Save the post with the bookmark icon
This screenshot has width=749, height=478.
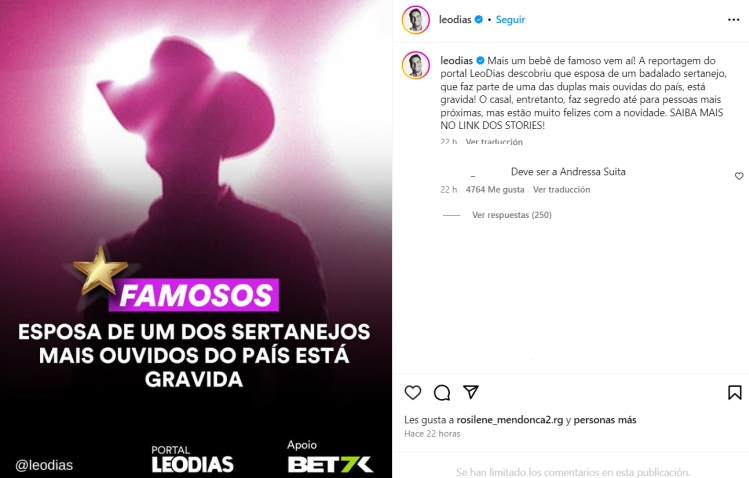pyautogui.click(x=735, y=393)
